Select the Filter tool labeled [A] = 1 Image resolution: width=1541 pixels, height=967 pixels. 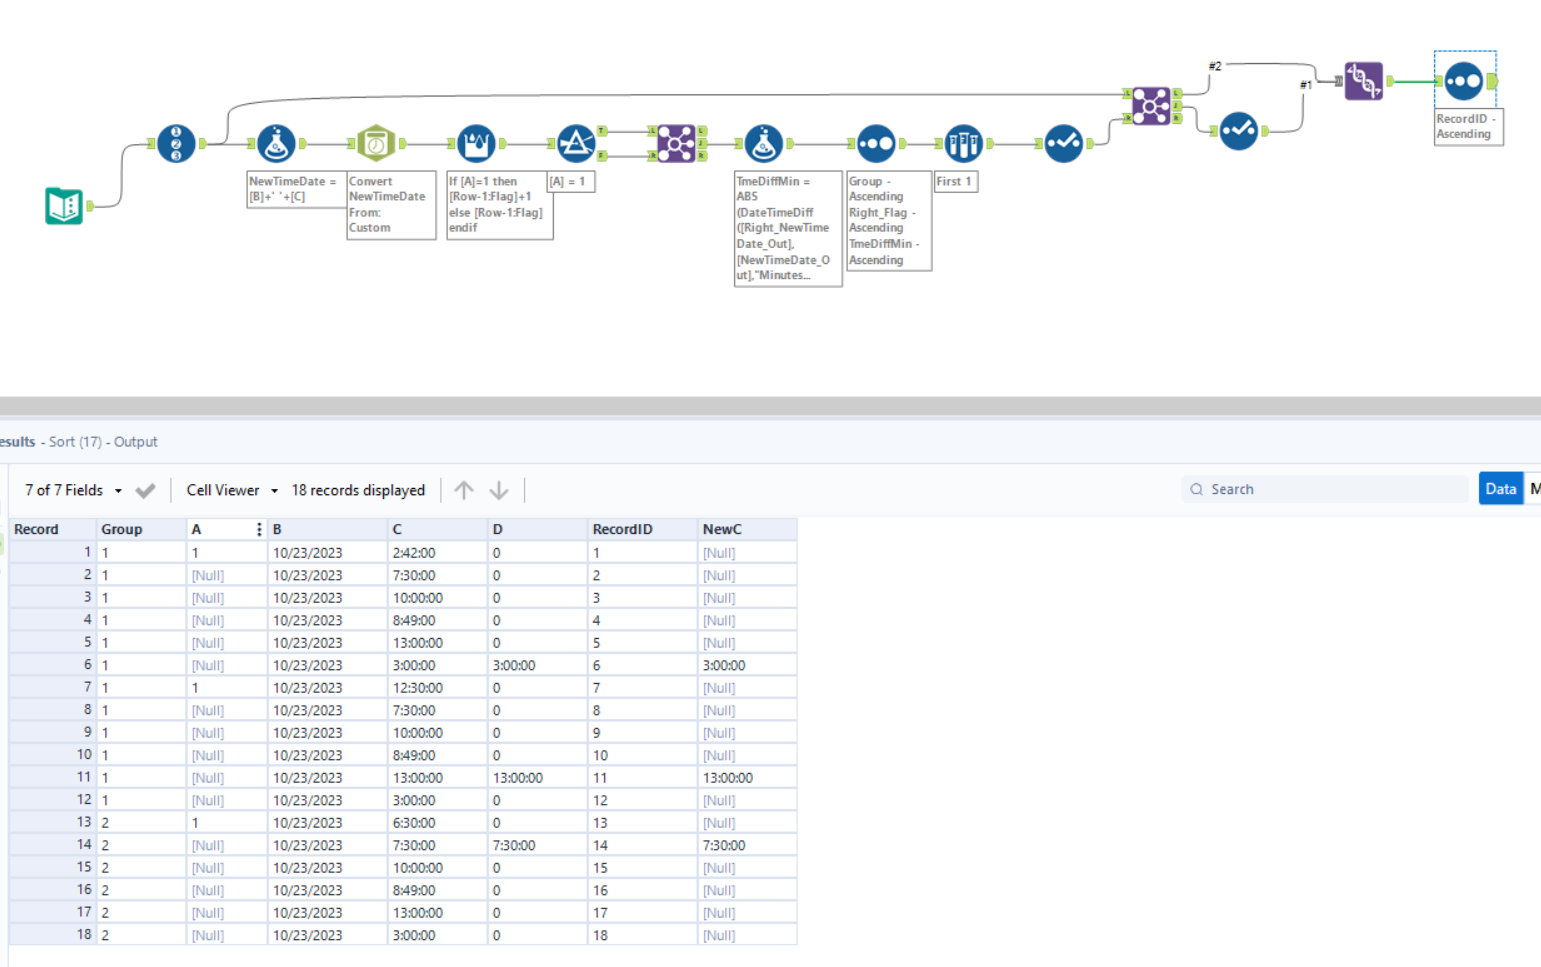[575, 142]
